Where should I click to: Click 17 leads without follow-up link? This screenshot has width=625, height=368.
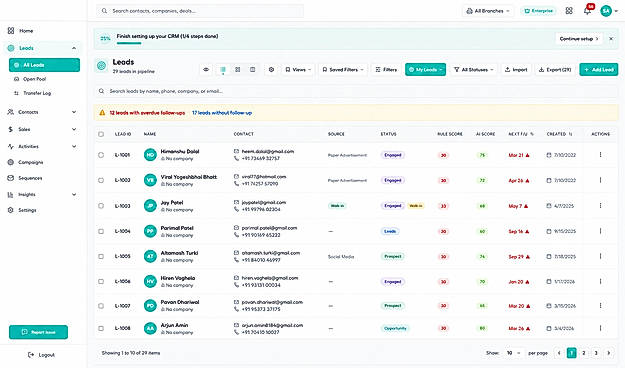click(x=222, y=113)
